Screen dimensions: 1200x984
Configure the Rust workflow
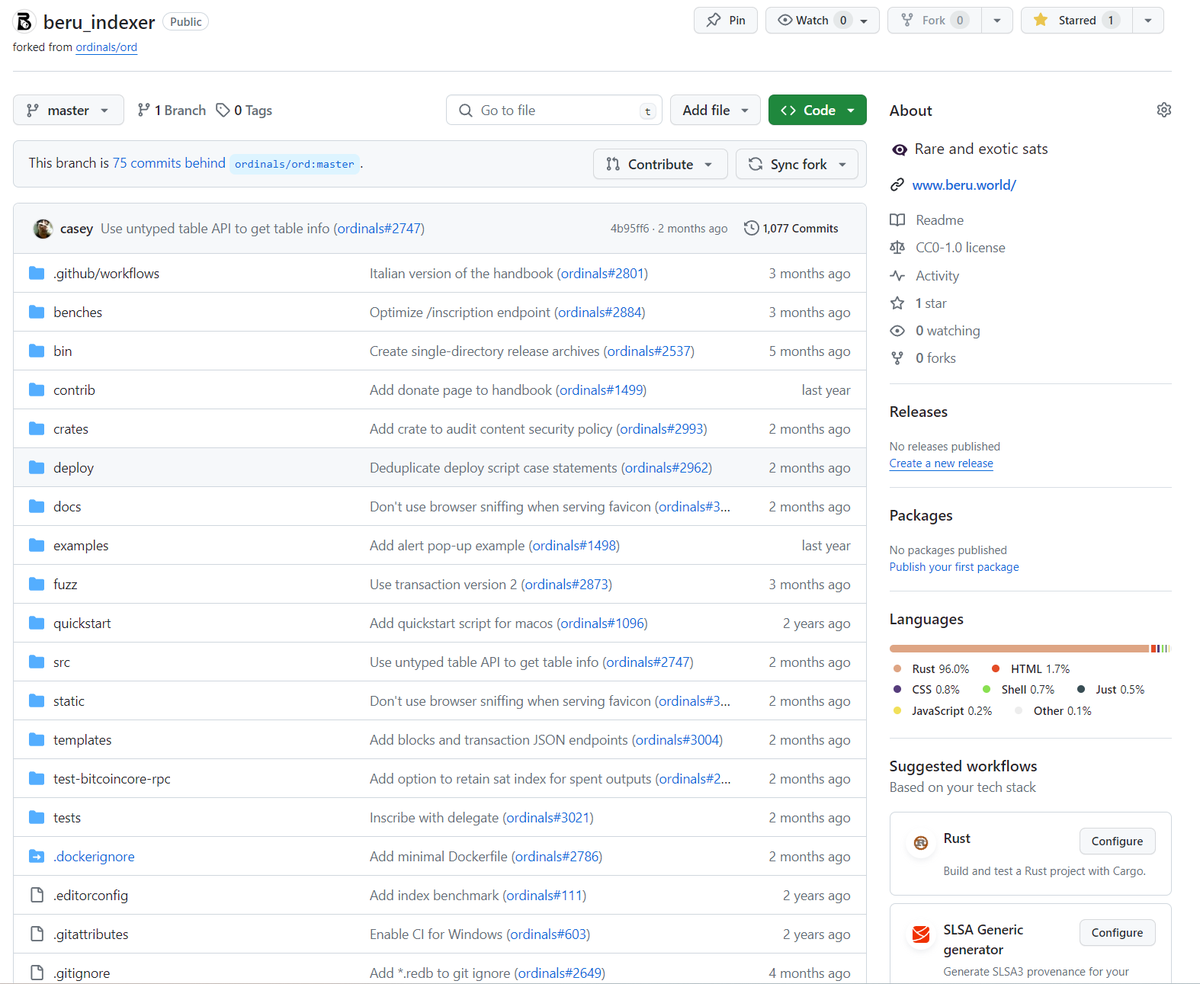(1117, 841)
